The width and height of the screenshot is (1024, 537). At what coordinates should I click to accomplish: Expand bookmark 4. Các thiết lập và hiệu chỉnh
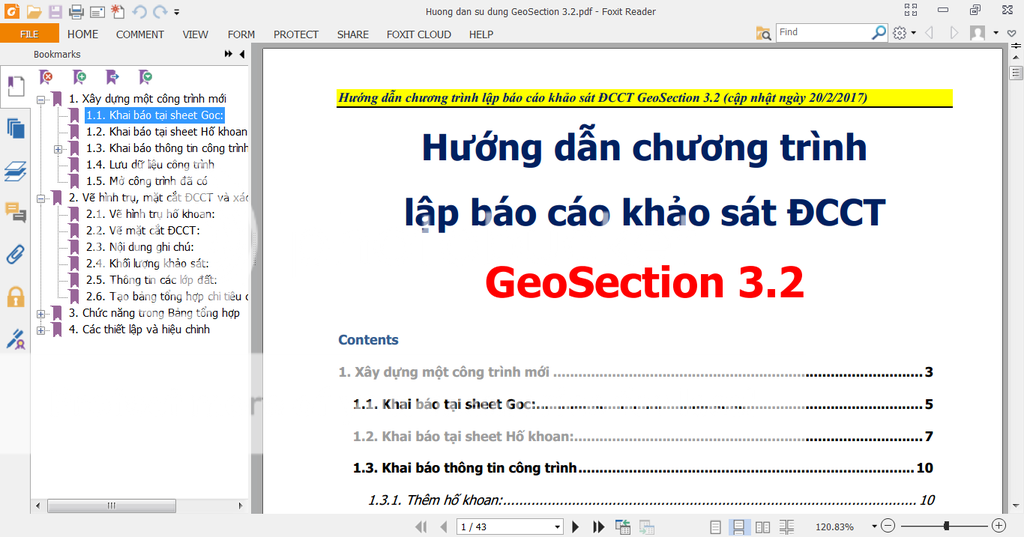(40, 331)
